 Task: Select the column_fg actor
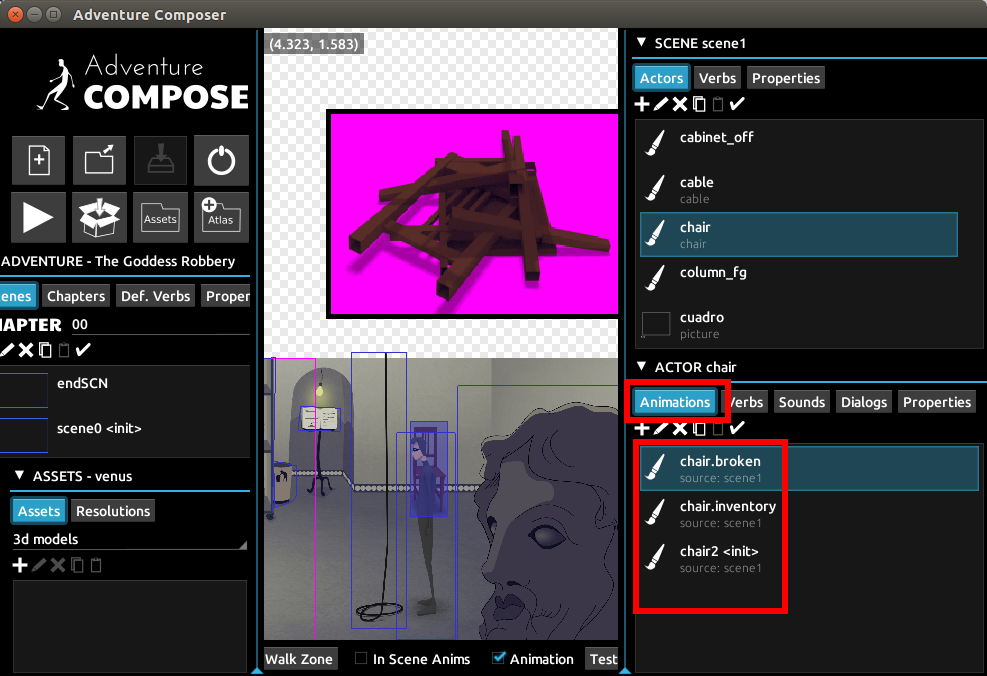click(x=799, y=279)
